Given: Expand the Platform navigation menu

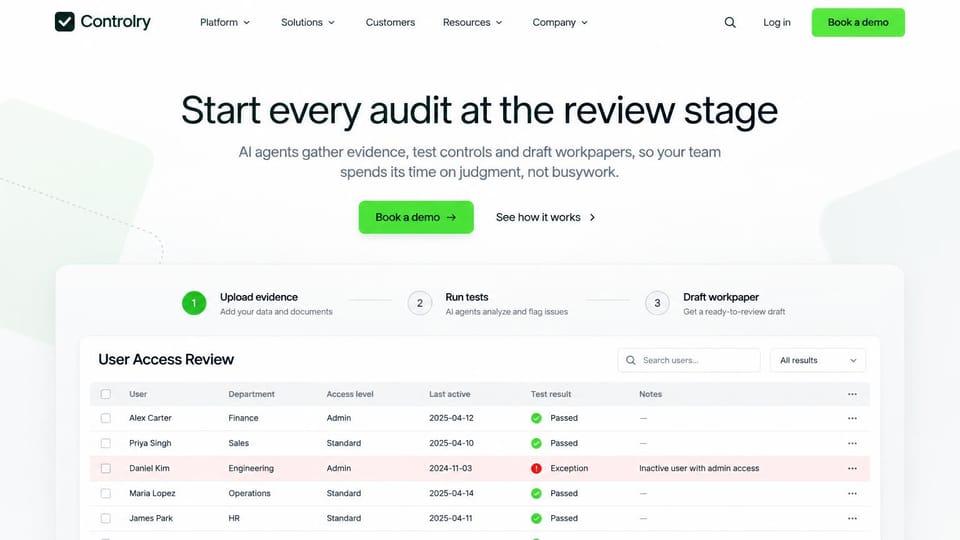Looking at the screenshot, I should tap(225, 22).
